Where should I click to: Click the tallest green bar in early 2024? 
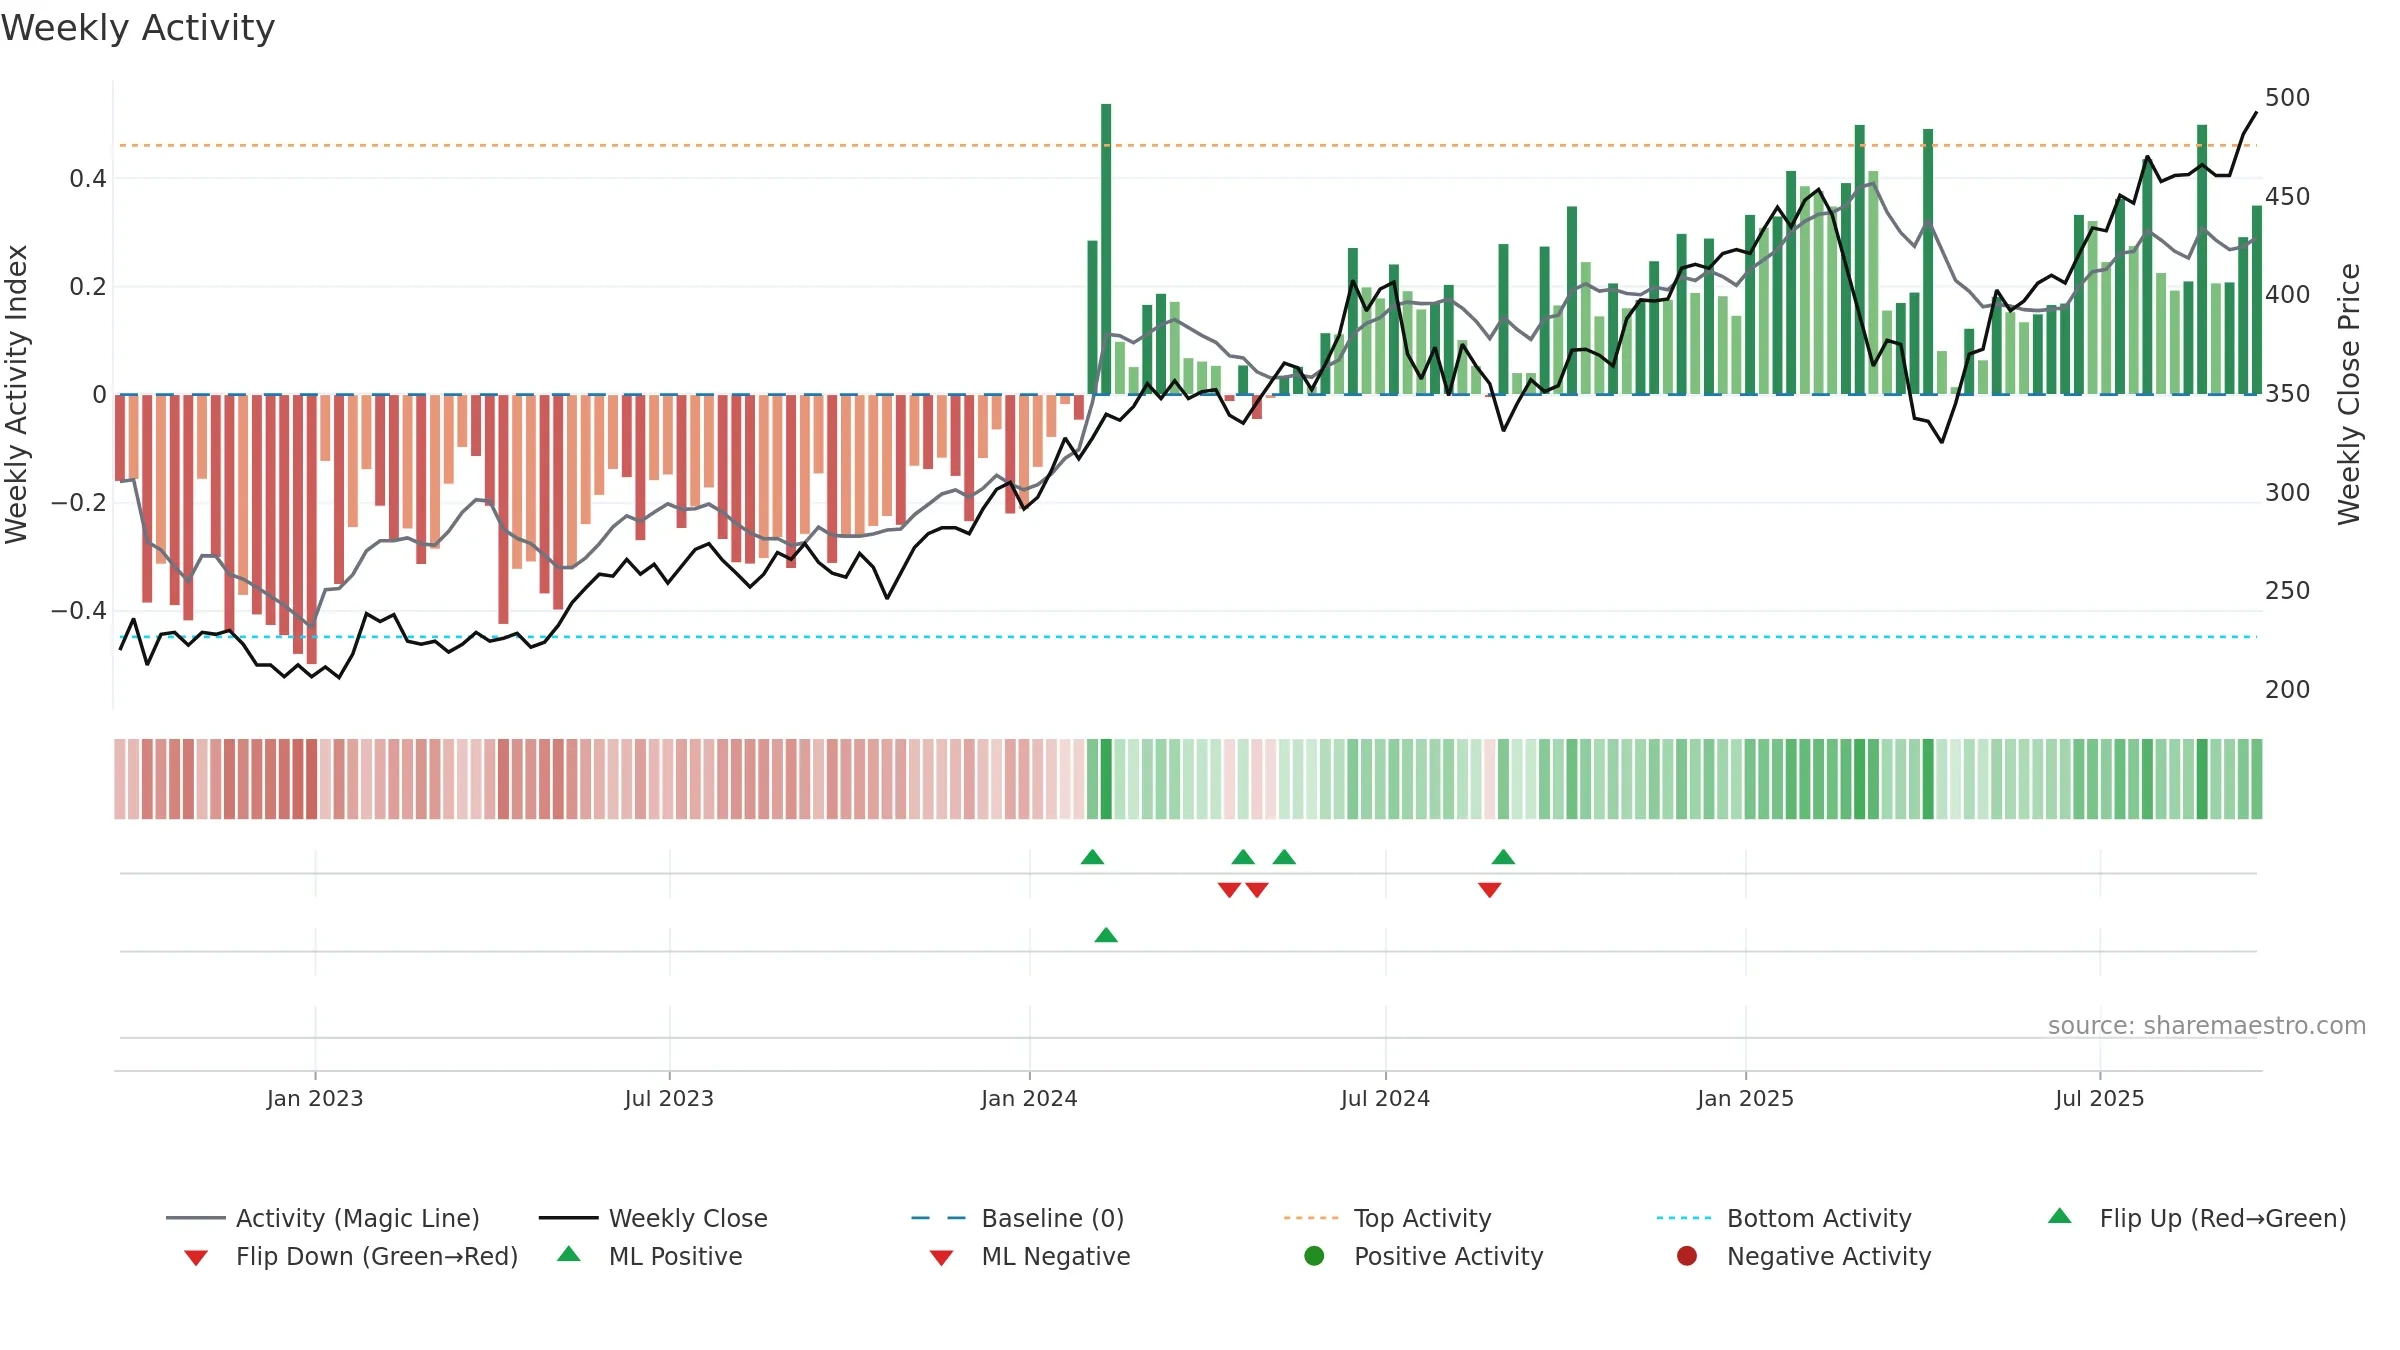(x=1106, y=249)
